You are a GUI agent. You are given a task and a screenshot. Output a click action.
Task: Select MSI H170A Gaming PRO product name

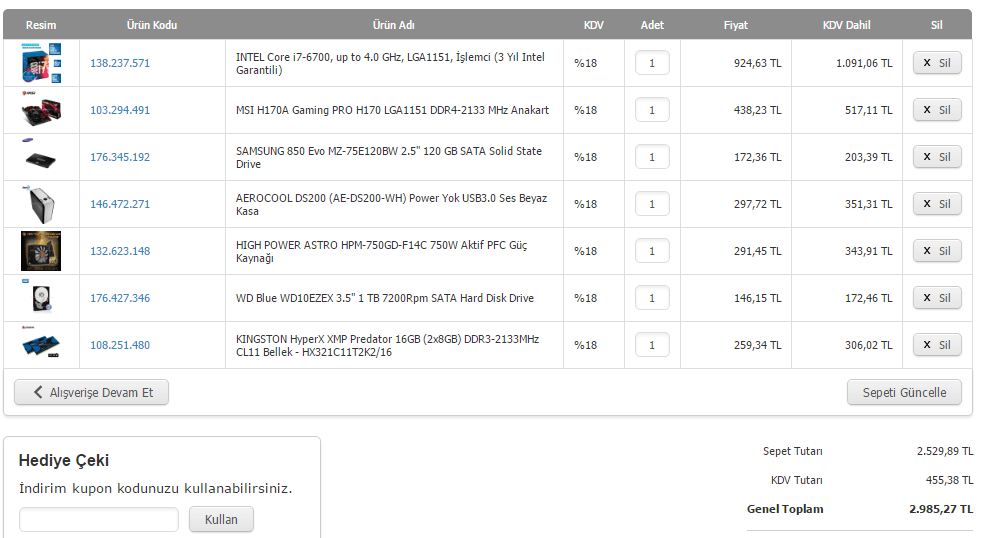[392, 110]
